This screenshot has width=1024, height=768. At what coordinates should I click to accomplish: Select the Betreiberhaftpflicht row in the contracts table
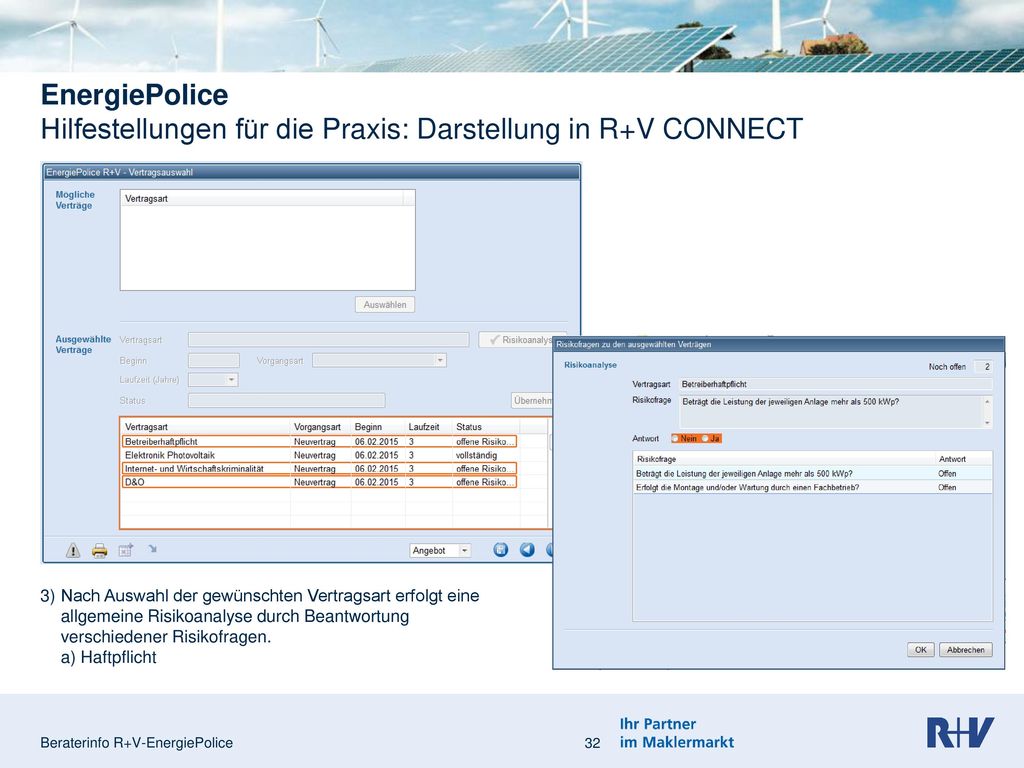tap(319, 441)
